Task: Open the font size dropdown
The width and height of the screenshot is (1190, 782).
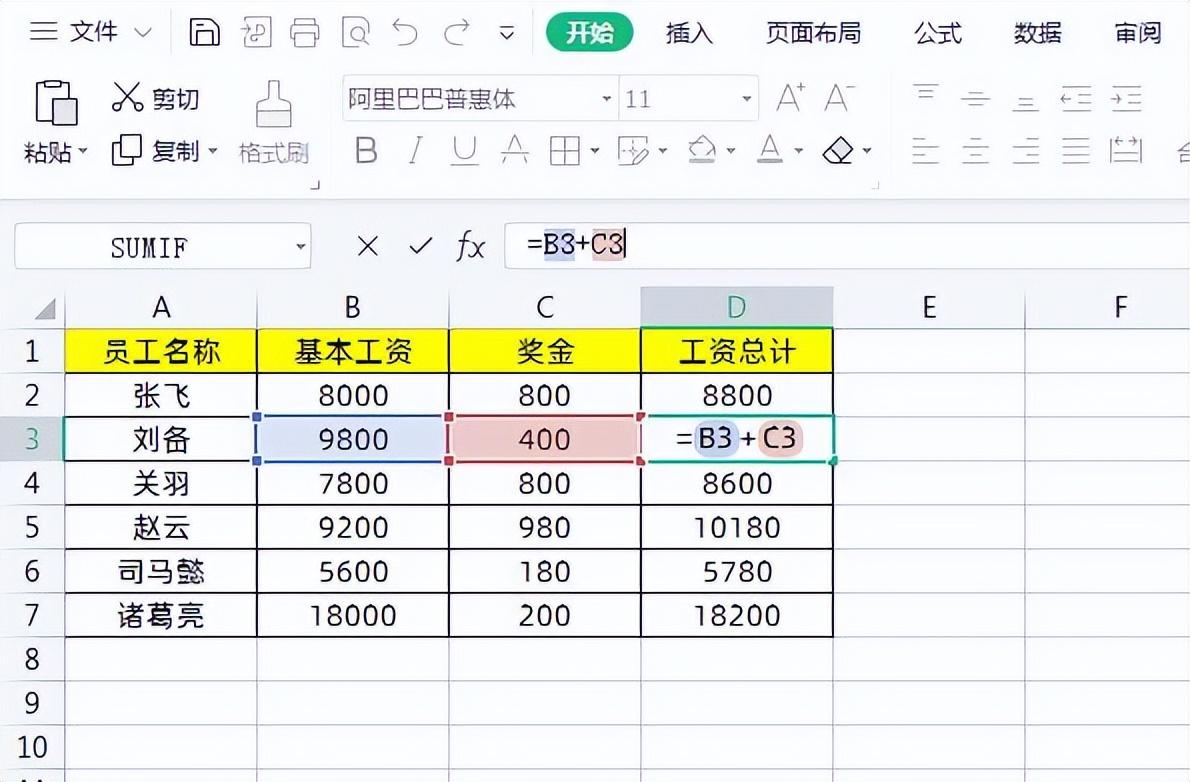Action: coord(747,99)
